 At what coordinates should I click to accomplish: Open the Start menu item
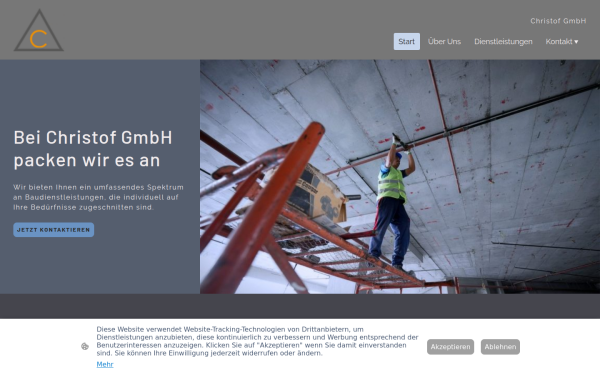point(406,41)
